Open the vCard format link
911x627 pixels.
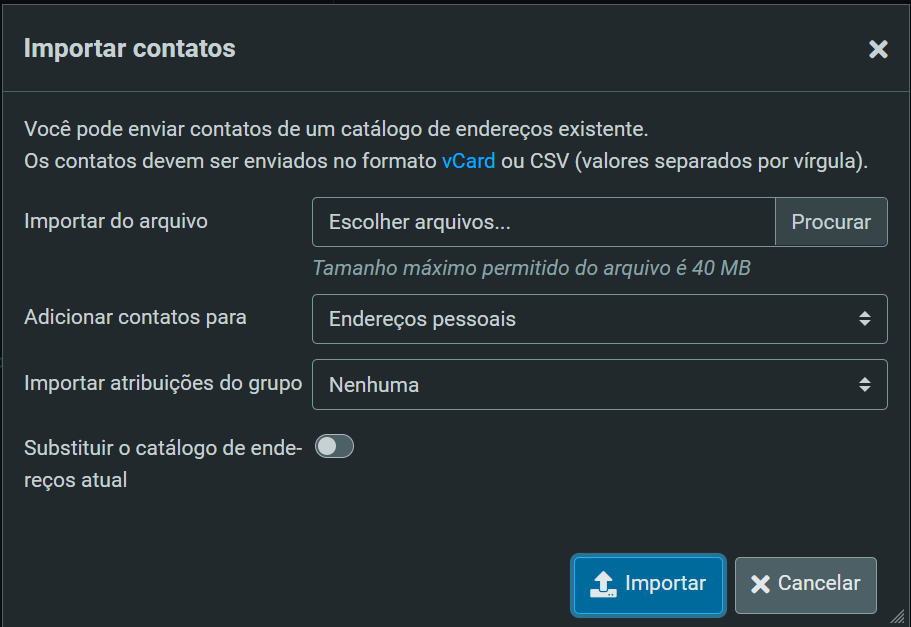468,161
